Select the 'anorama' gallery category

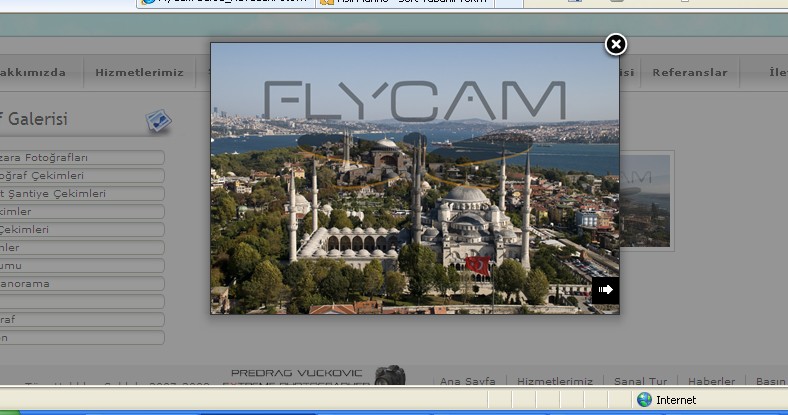coord(82,284)
